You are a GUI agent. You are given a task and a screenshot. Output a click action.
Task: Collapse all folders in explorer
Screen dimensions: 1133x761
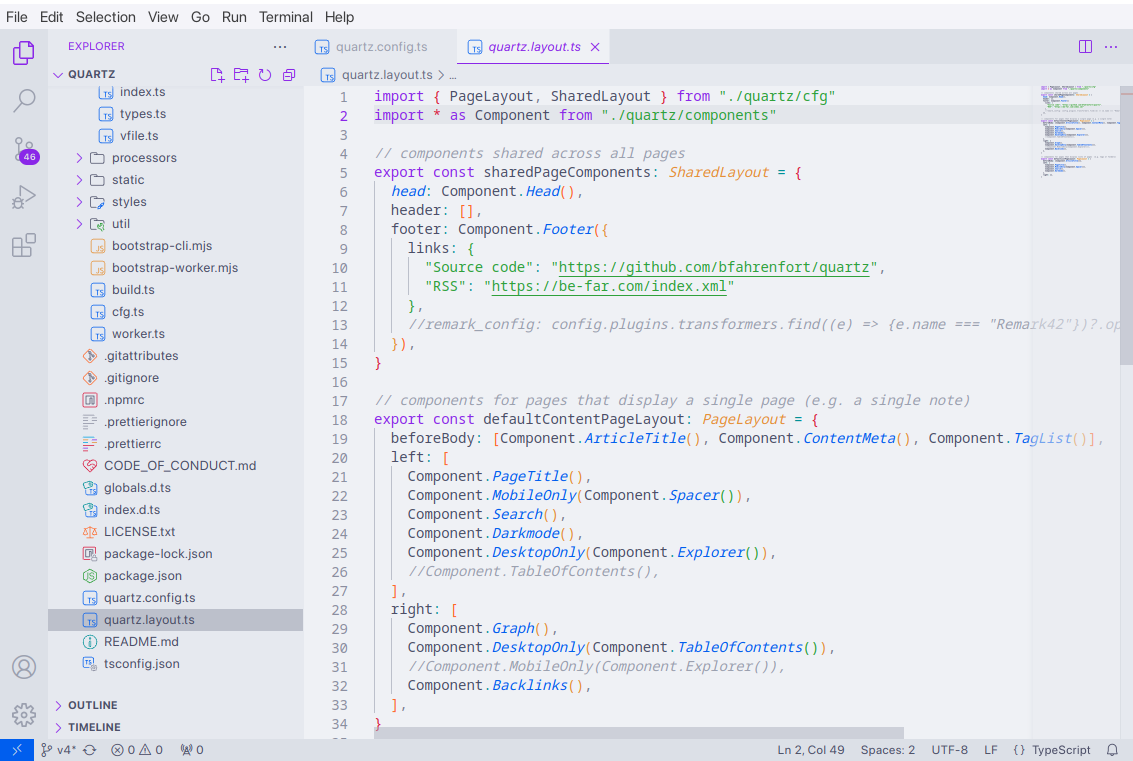click(289, 75)
